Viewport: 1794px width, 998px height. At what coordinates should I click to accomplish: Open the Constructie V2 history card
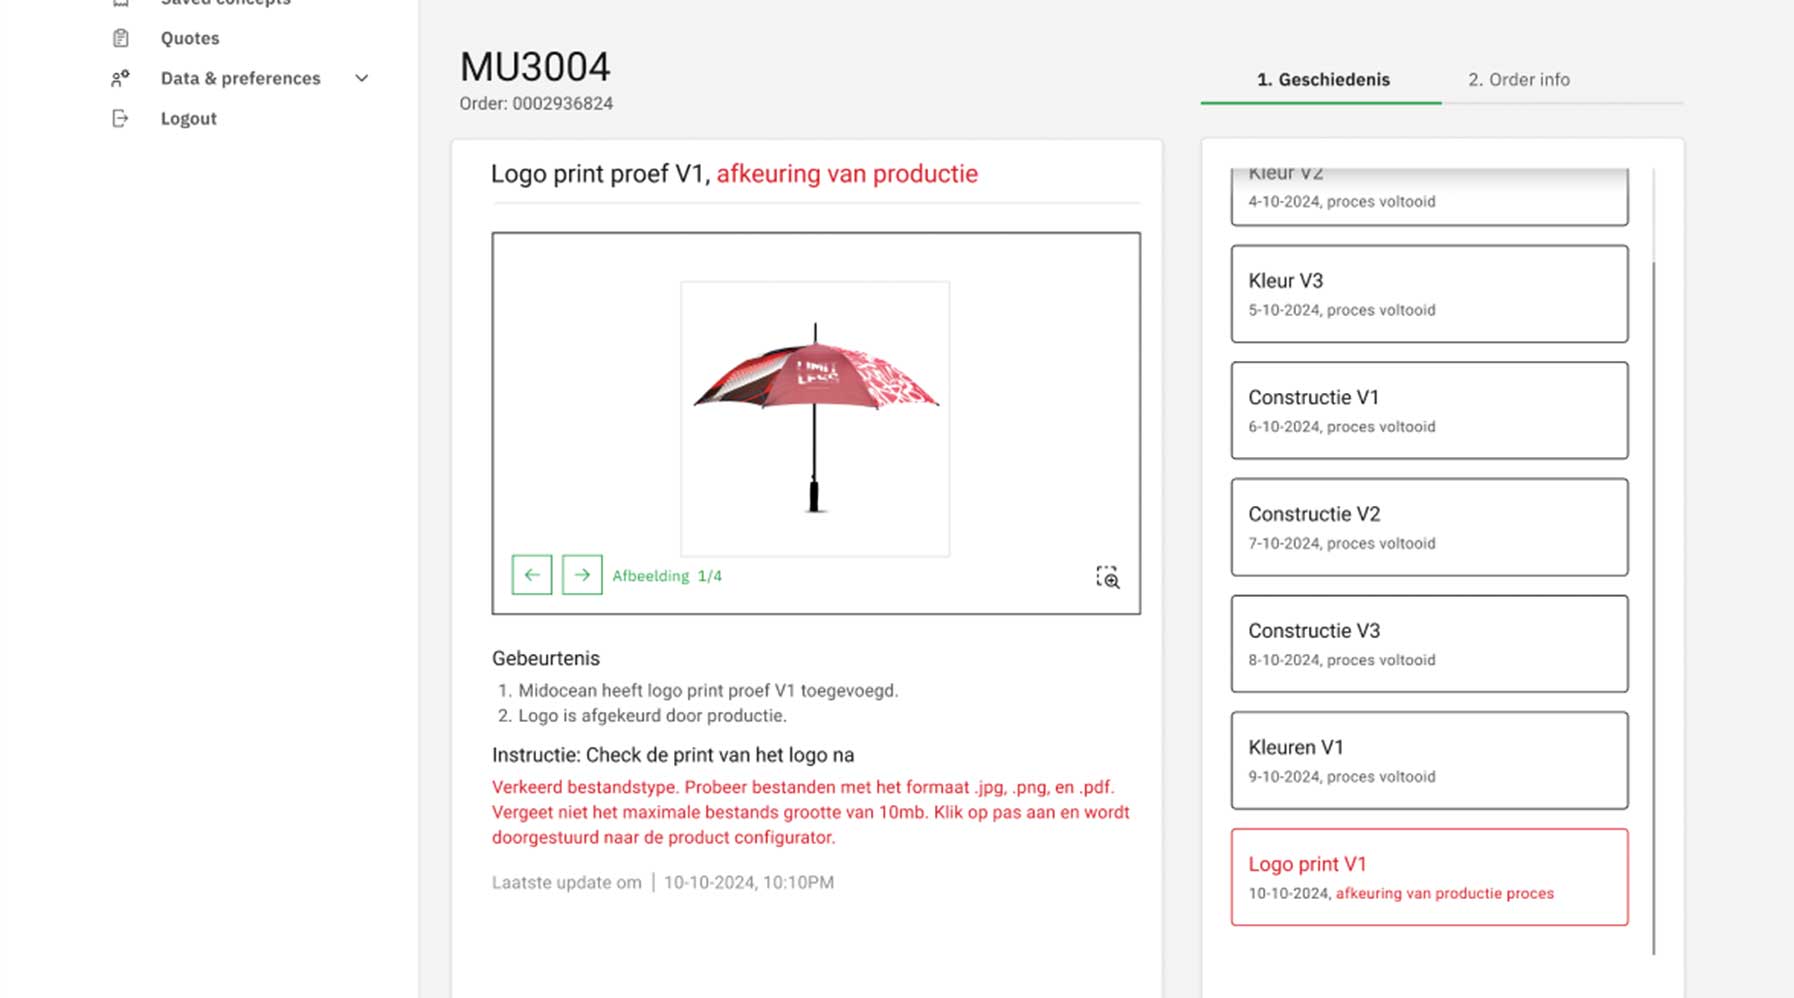click(x=1429, y=527)
